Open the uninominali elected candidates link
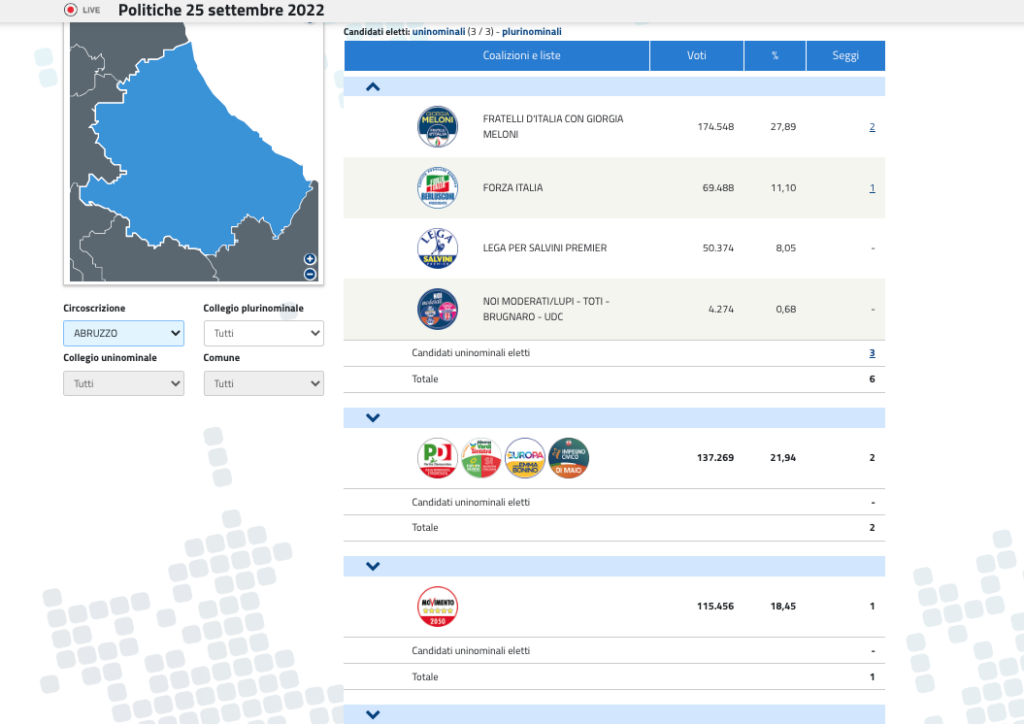 pyautogui.click(x=438, y=31)
